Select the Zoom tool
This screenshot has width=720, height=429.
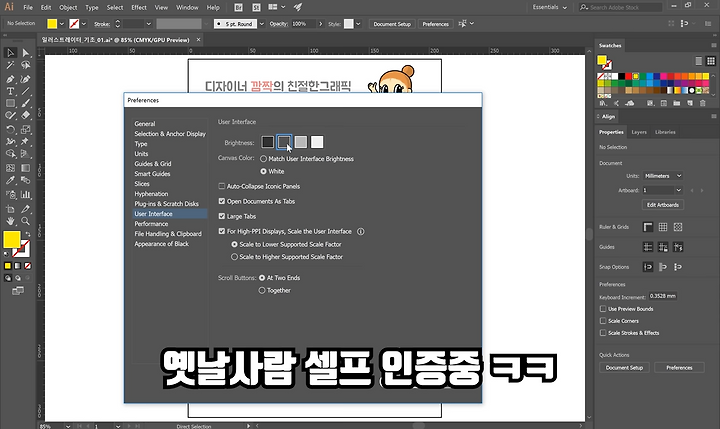(x=26, y=221)
